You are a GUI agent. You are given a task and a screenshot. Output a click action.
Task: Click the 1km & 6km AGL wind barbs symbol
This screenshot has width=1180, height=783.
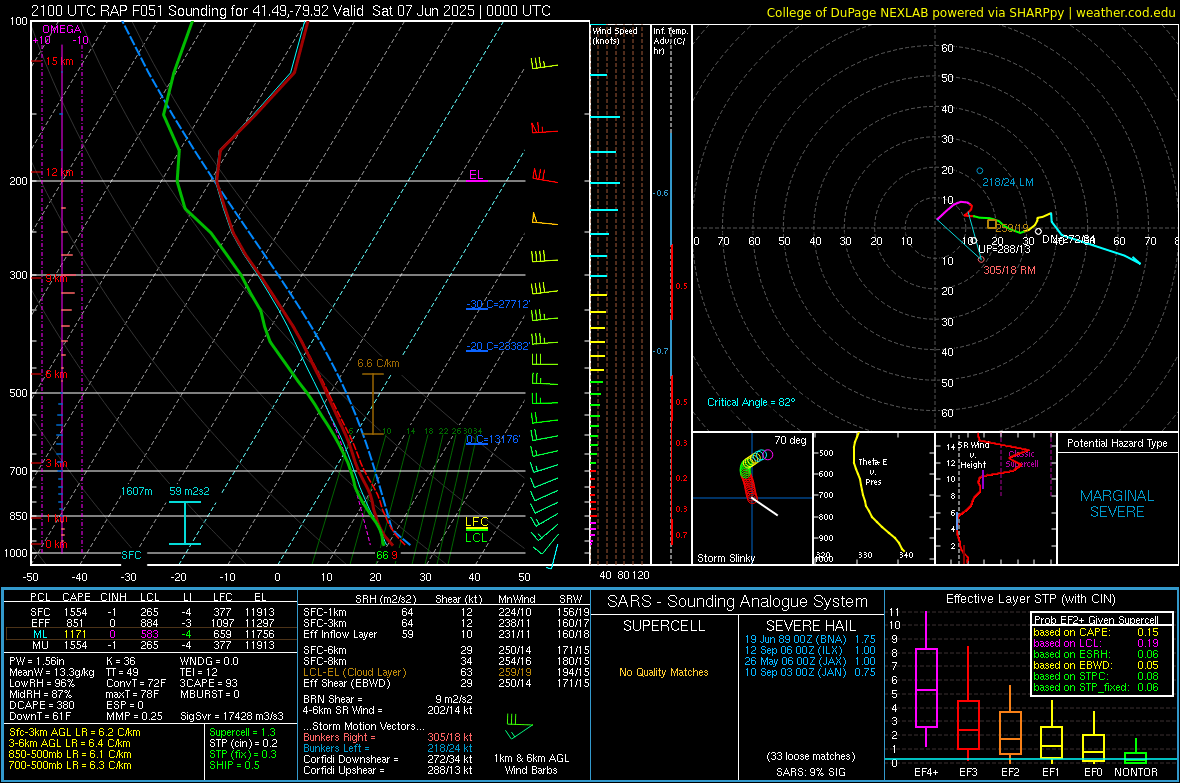pyautogui.click(x=518, y=727)
